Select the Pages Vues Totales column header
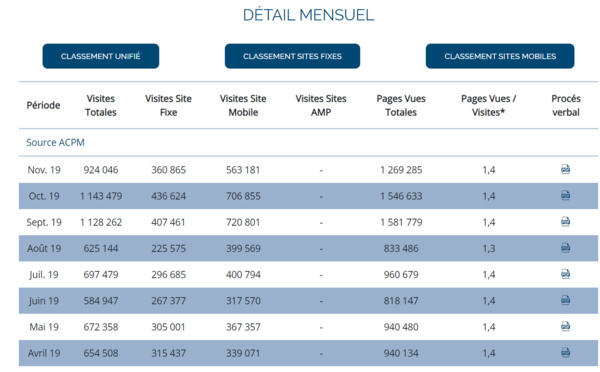This screenshot has width=600, height=372. click(x=401, y=105)
